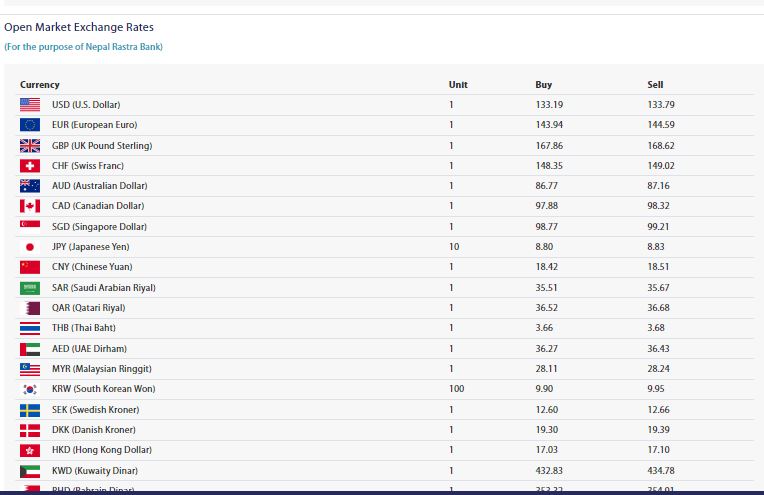Click the UK Pound Sterling flag icon
The image size is (764, 495).
pyautogui.click(x=30, y=146)
